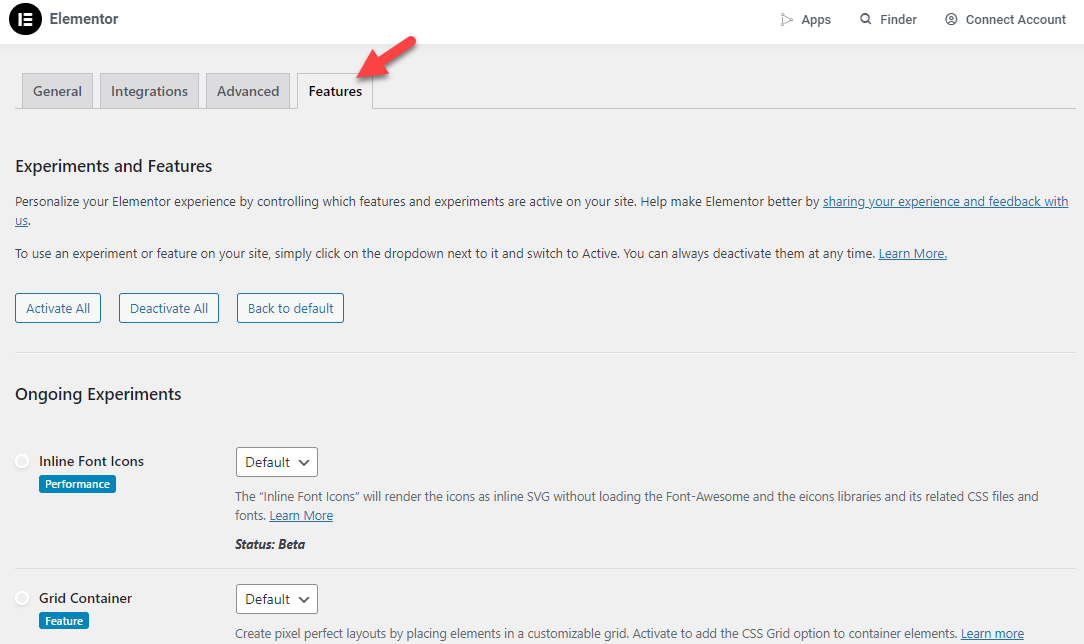Open Apps from the top bar
Viewport: 1084px width, 644px height.
[805, 19]
